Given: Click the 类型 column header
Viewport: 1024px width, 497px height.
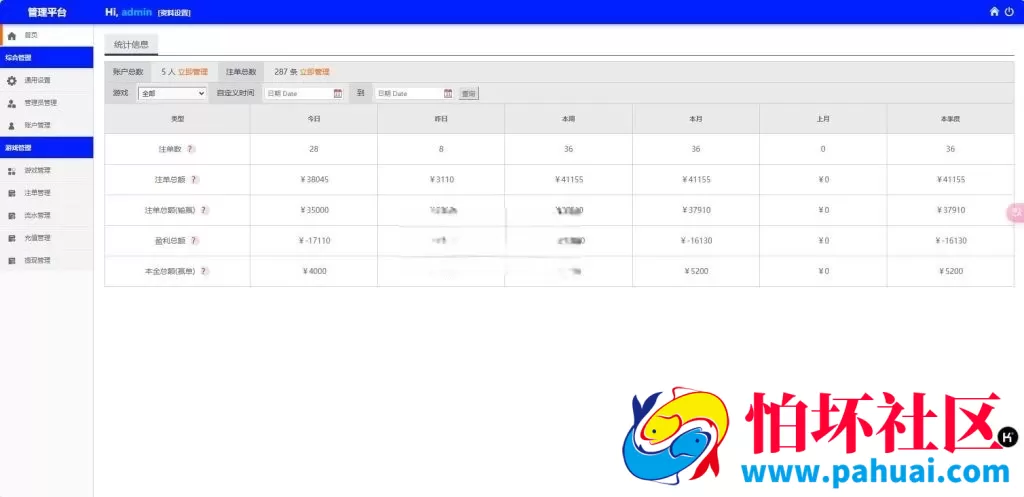Looking at the screenshot, I should tap(177, 119).
